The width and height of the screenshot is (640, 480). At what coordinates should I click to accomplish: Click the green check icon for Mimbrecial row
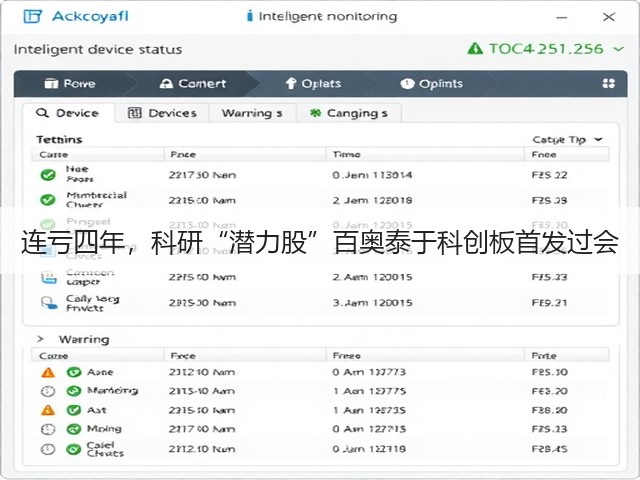tap(48, 200)
